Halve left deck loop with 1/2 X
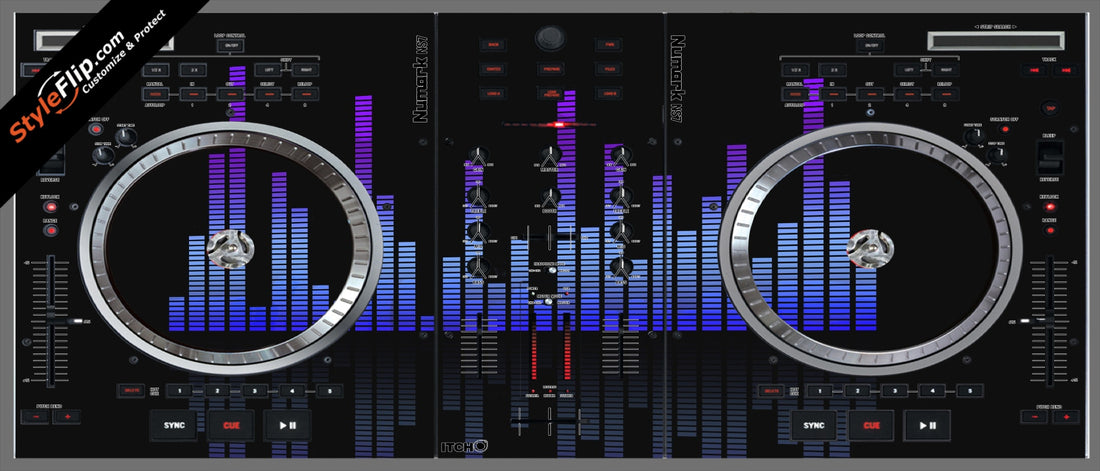Image resolution: width=1100 pixels, height=471 pixels. coord(156,70)
